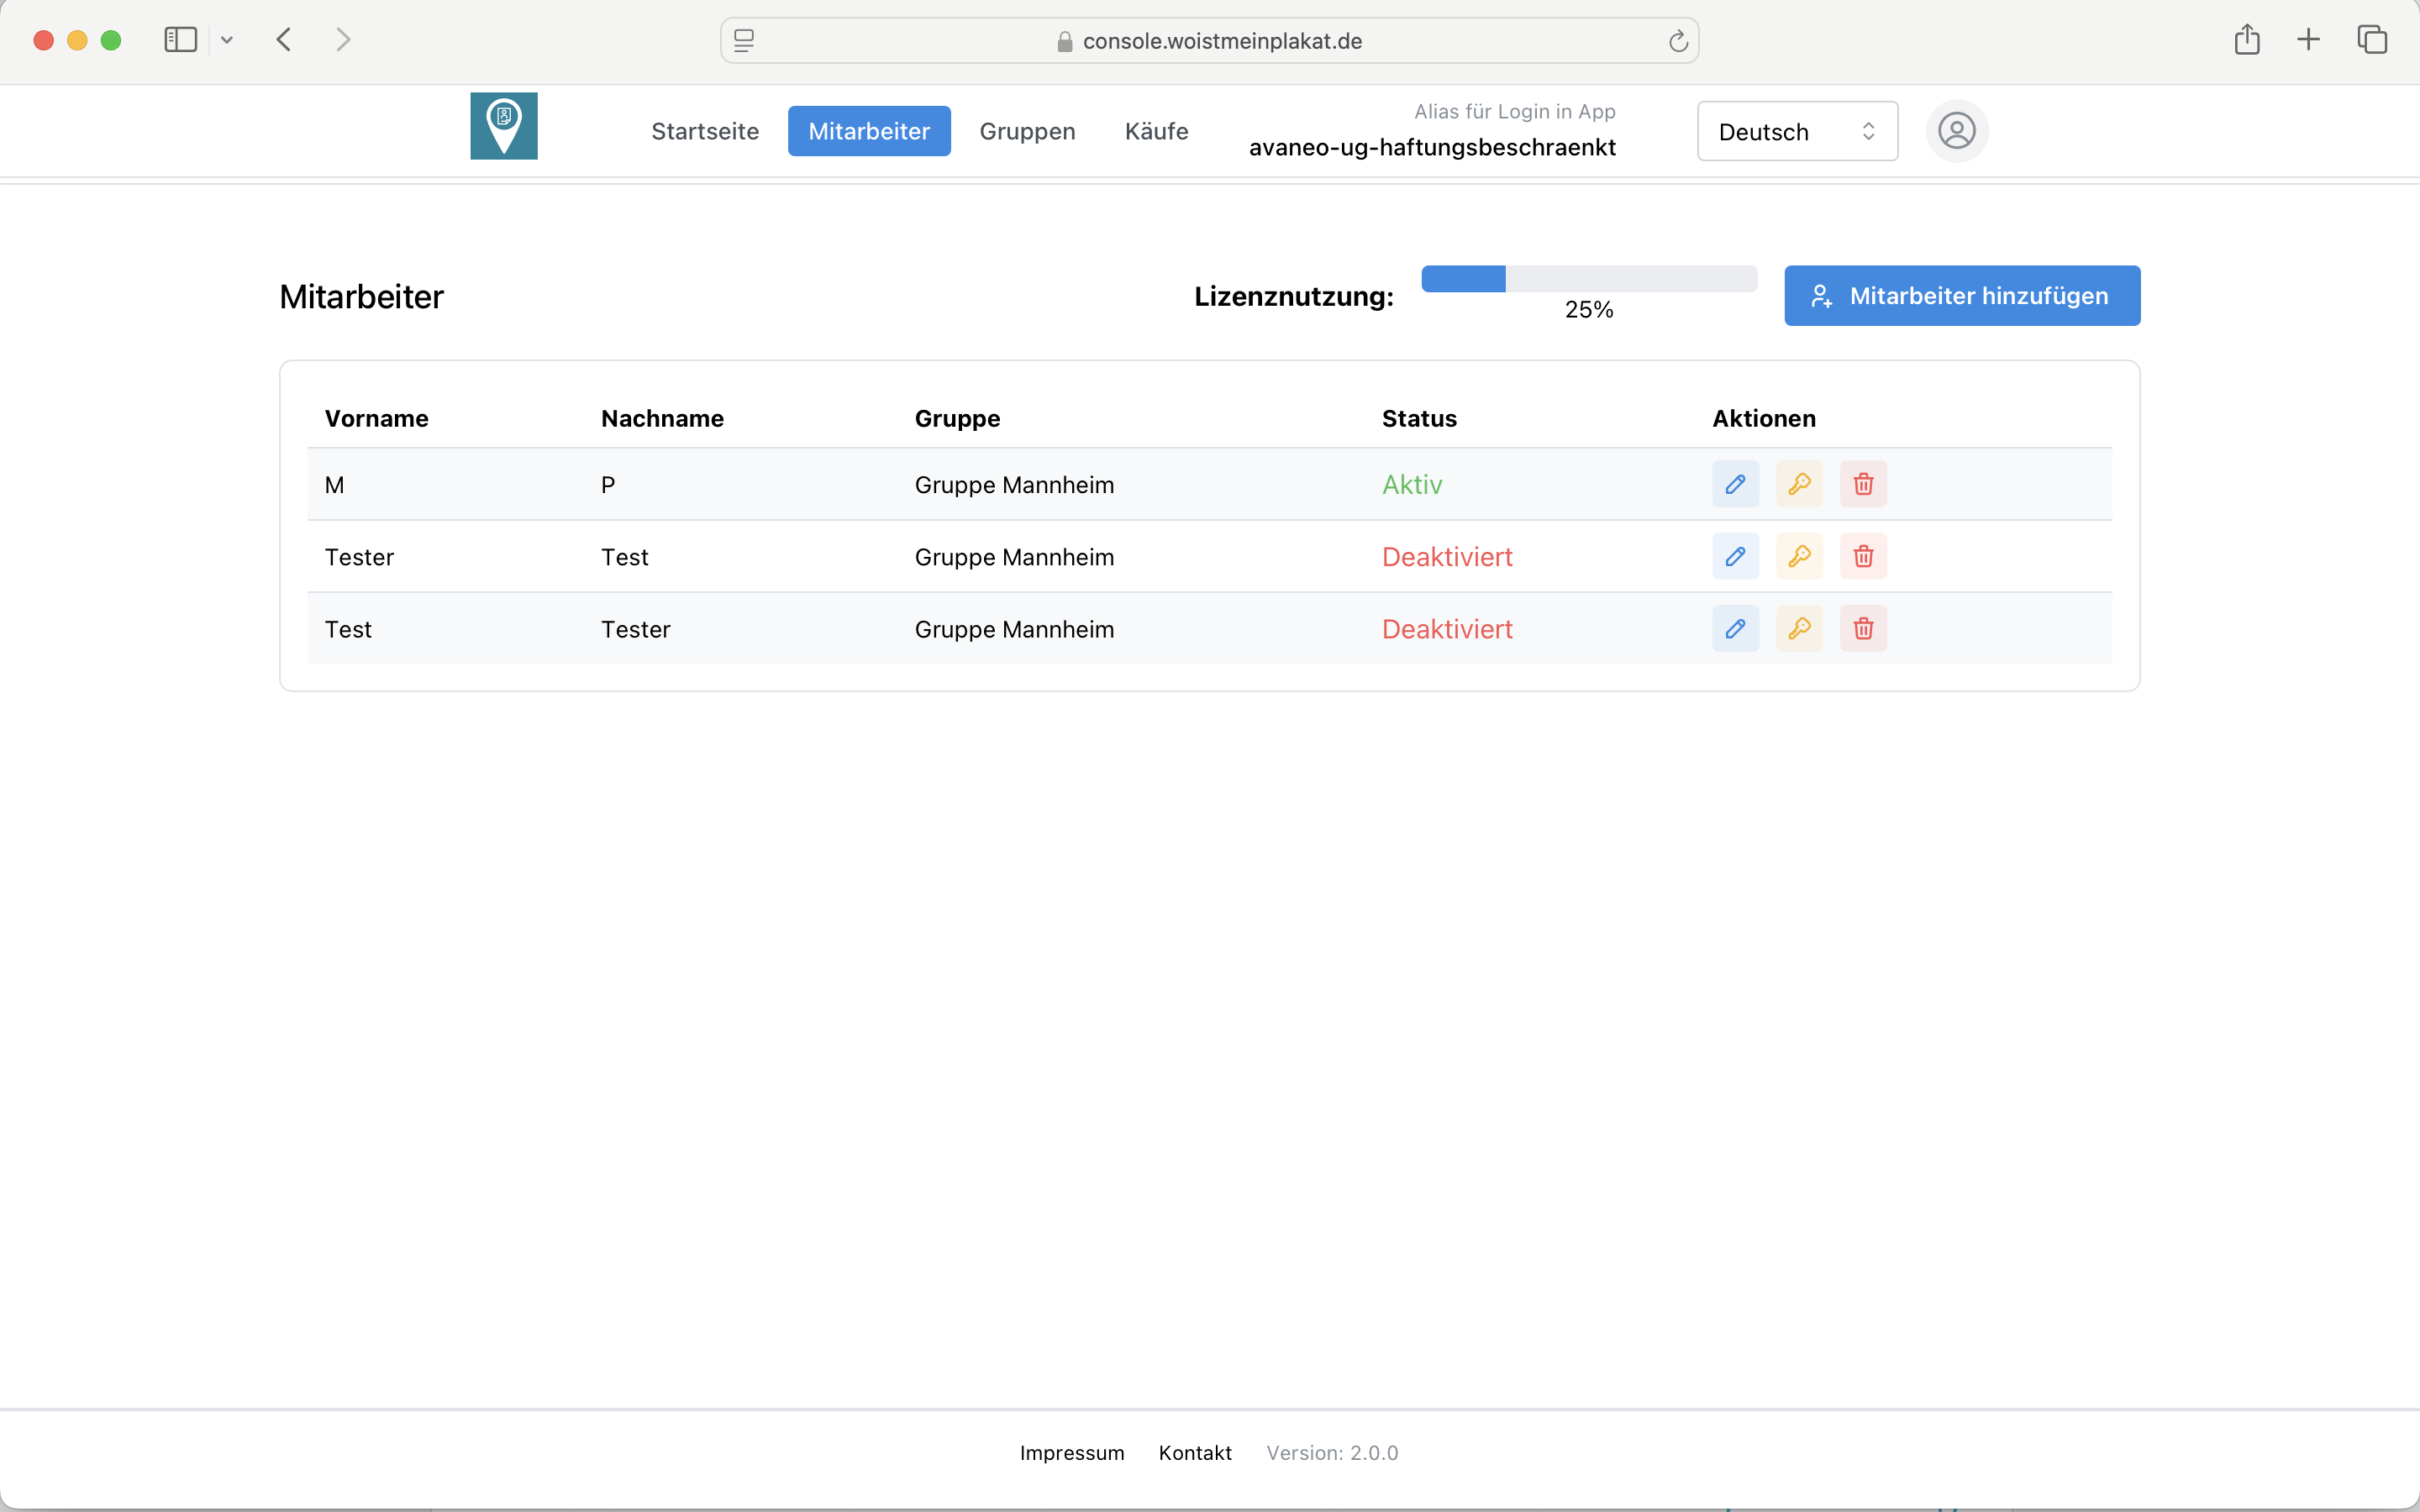Image resolution: width=2420 pixels, height=1512 pixels.
Task: Click last name Tester in third row
Action: 635,629
